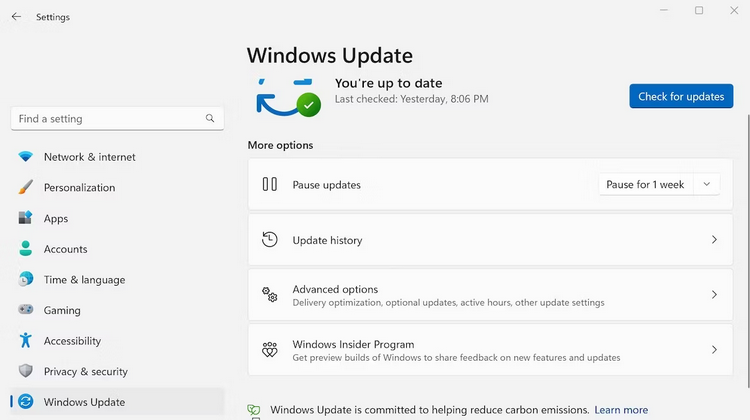Select Windows Update in sidebar
750x420 pixels.
[x=117, y=402]
